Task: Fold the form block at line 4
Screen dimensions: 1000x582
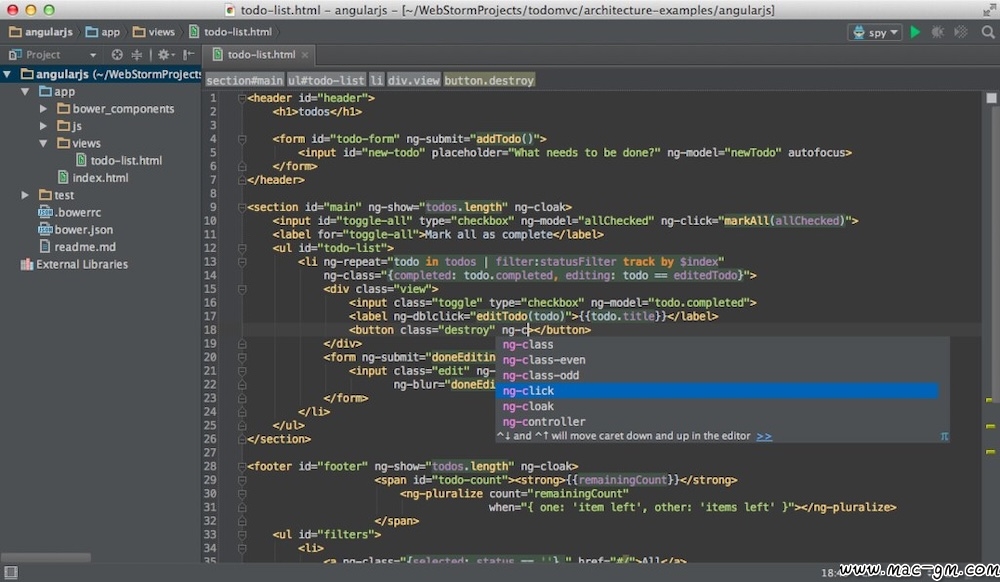Action: (x=242, y=139)
